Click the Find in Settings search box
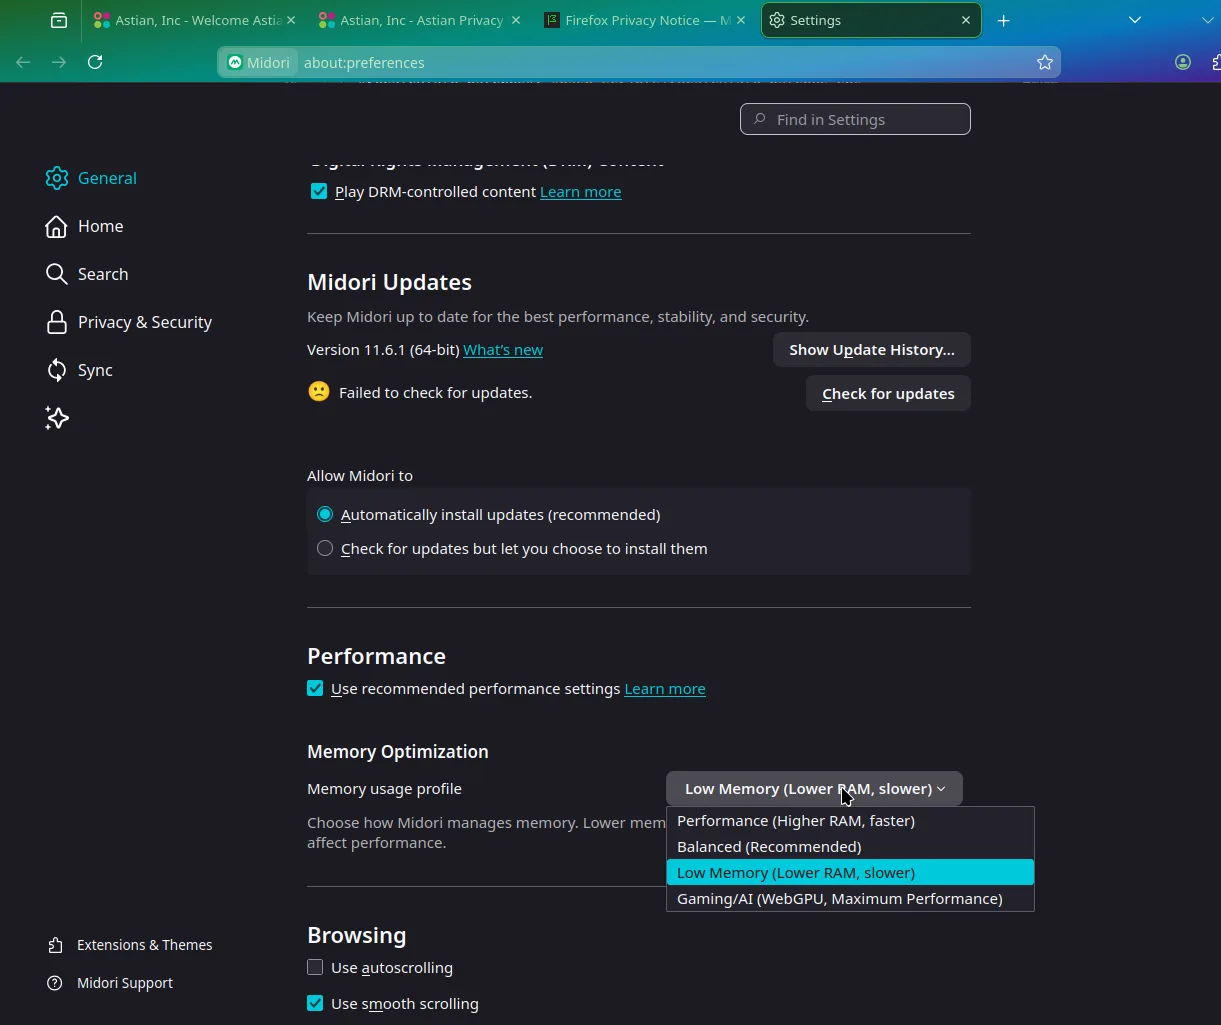 (855, 119)
